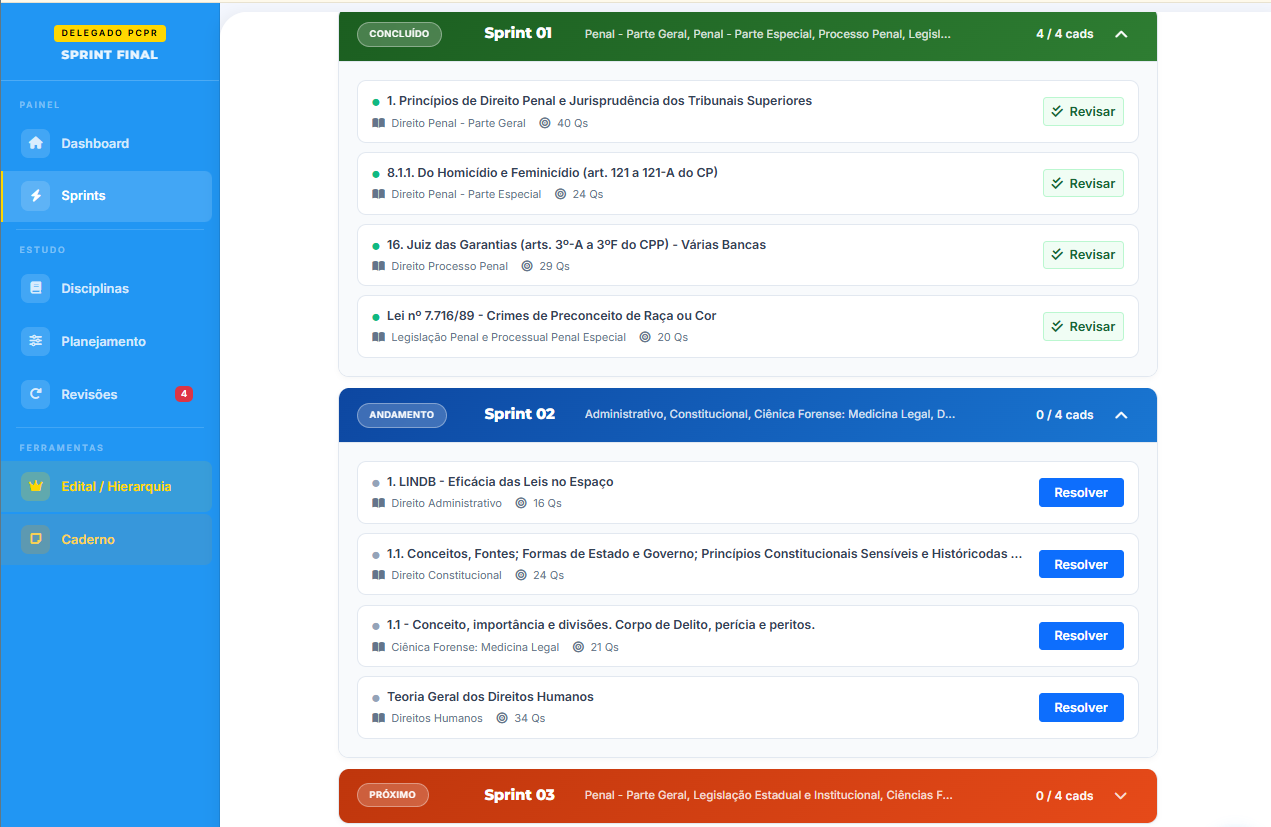Click the Dashboard home icon

[36, 143]
